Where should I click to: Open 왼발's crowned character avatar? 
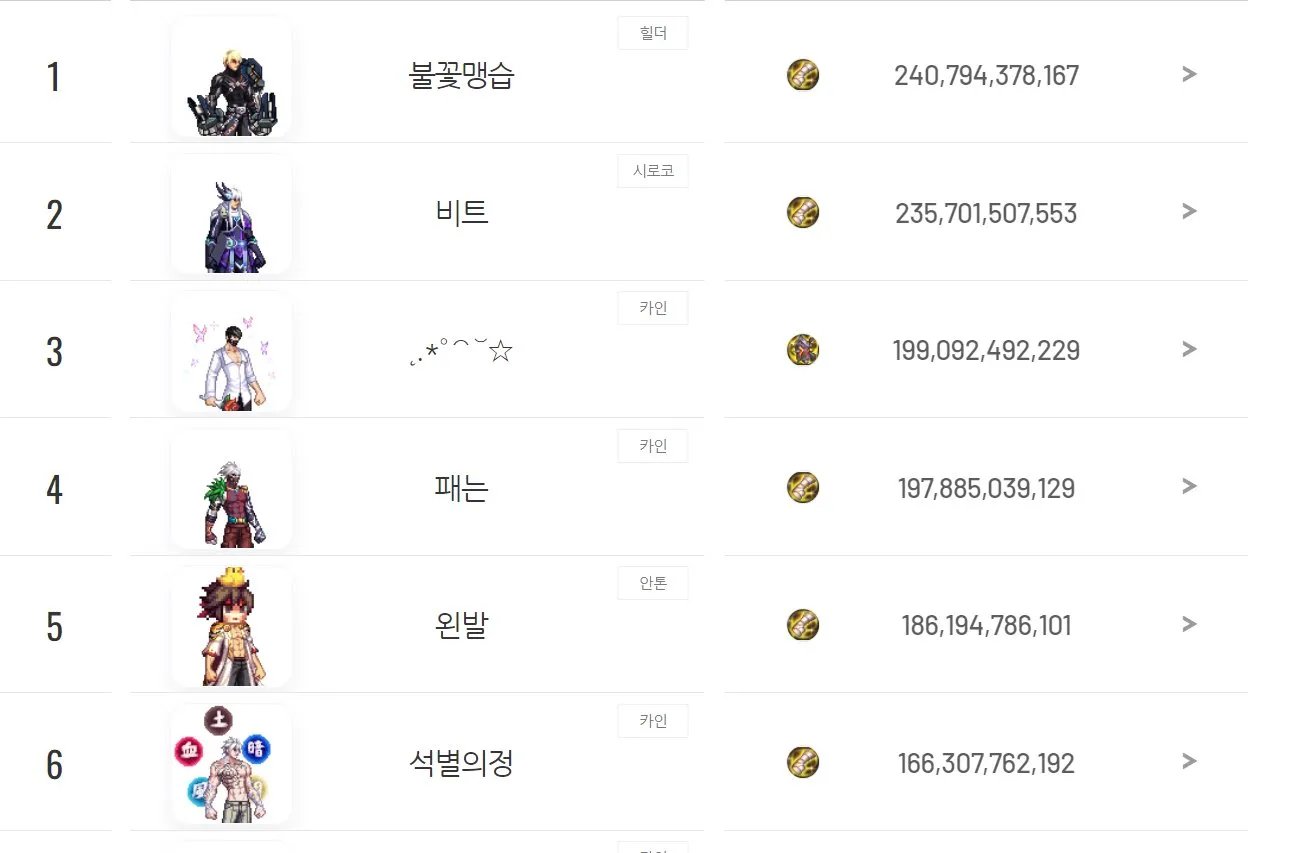(x=231, y=627)
